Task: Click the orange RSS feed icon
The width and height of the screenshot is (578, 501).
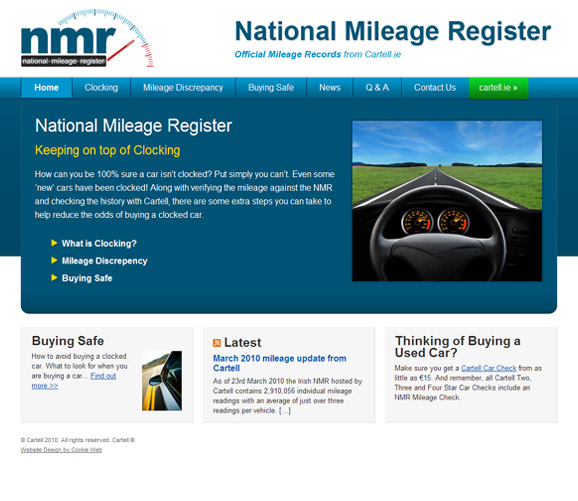Action: click(217, 343)
